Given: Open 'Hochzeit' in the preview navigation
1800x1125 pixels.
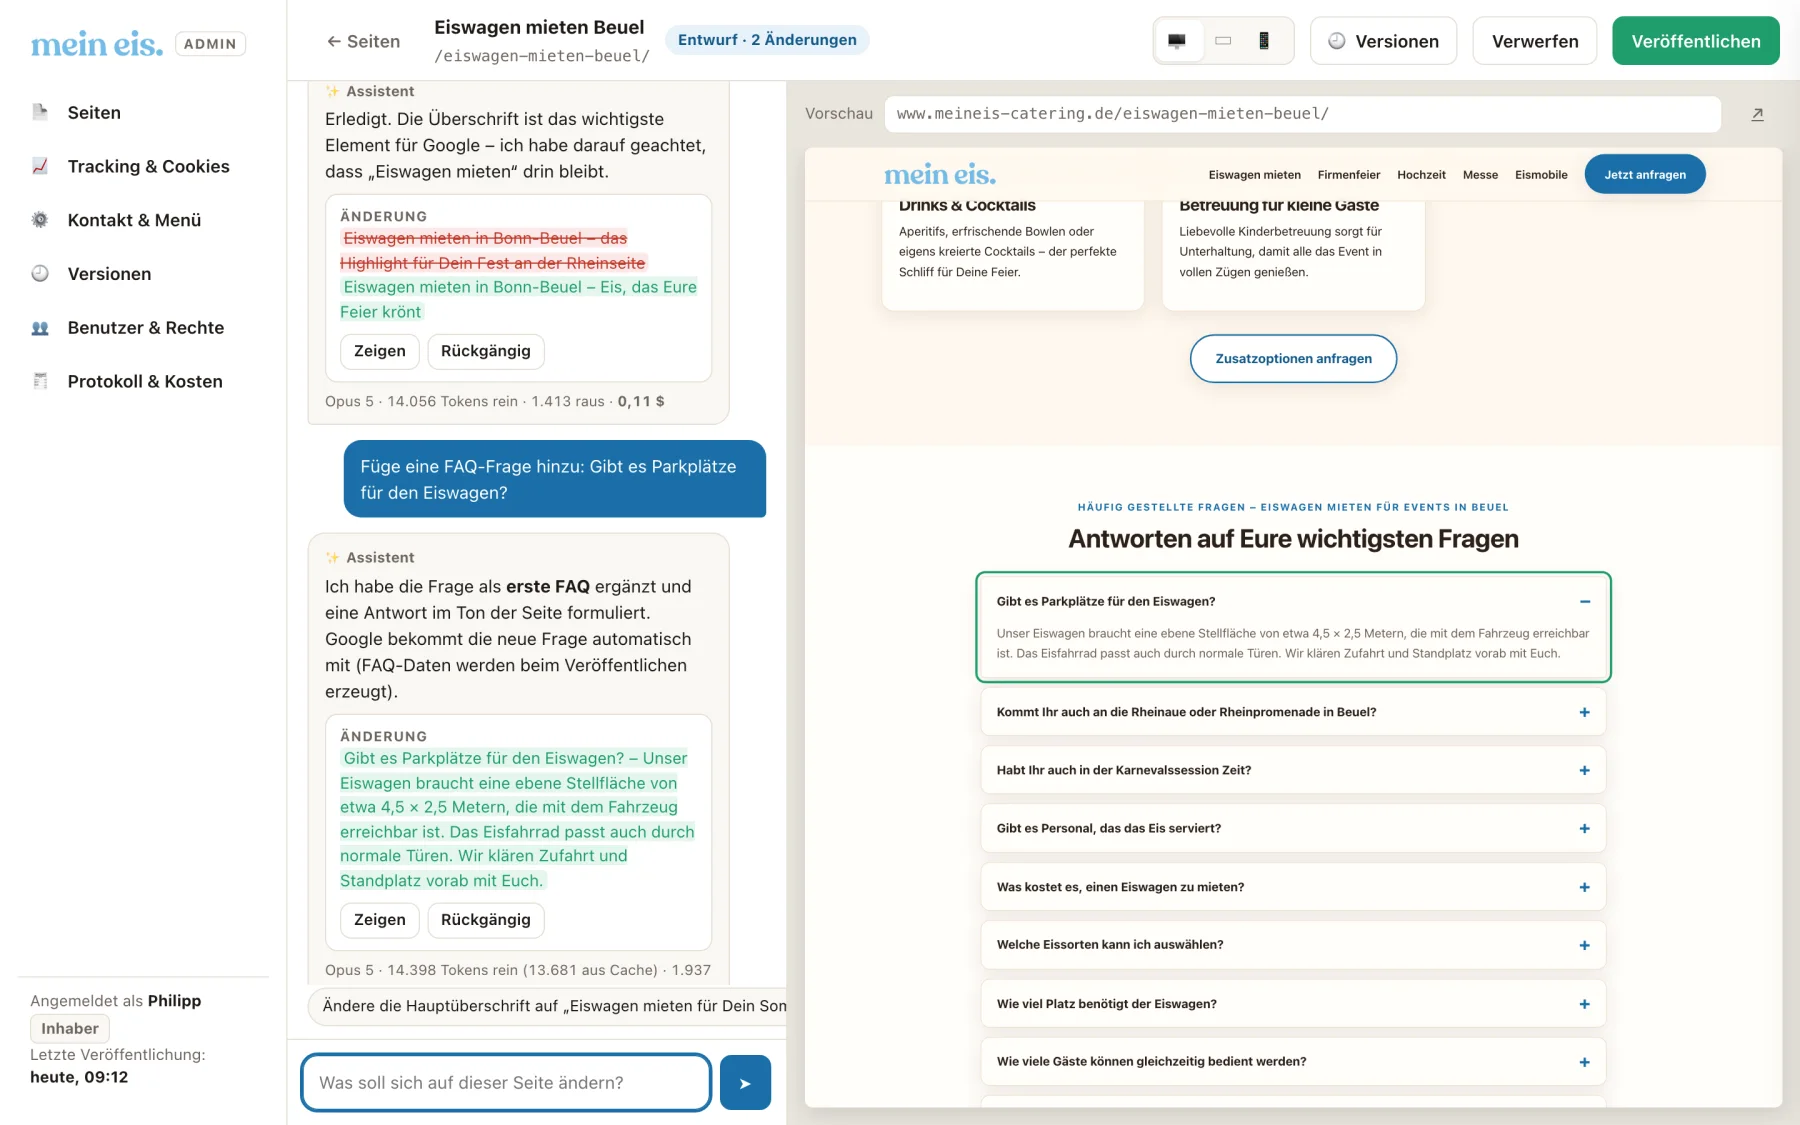Looking at the screenshot, I should [1421, 175].
